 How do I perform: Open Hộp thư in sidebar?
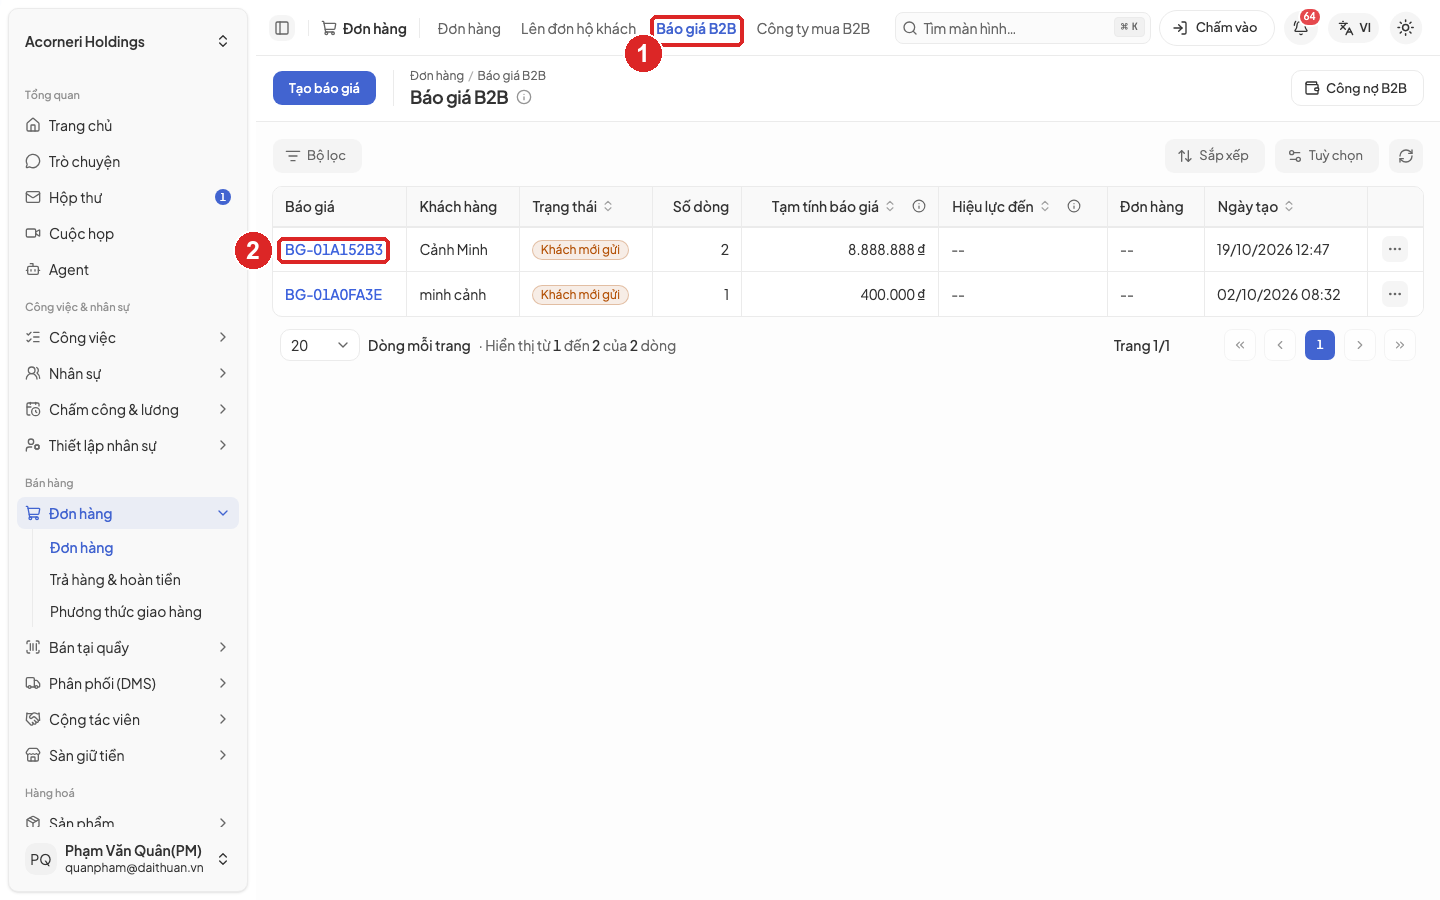128,198
